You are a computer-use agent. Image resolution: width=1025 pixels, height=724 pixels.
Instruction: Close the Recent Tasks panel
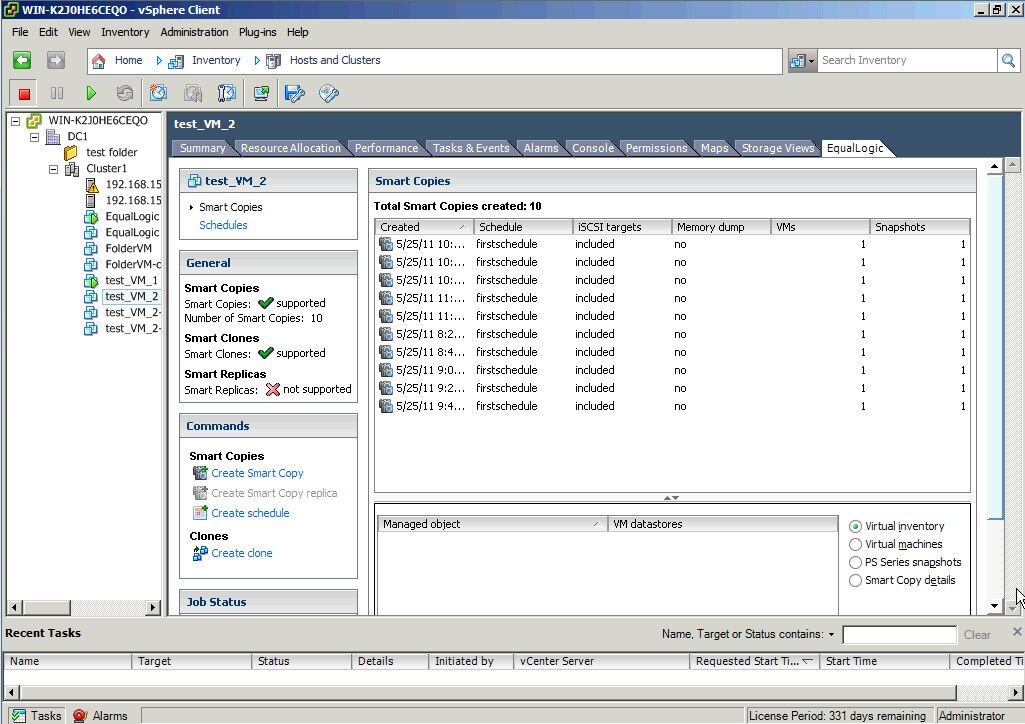click(x=1017, y=632)
